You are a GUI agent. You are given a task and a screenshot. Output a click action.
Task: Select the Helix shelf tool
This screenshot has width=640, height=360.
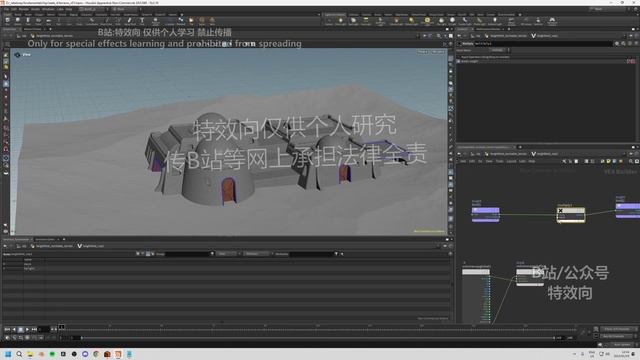click(x=212, y=21)
